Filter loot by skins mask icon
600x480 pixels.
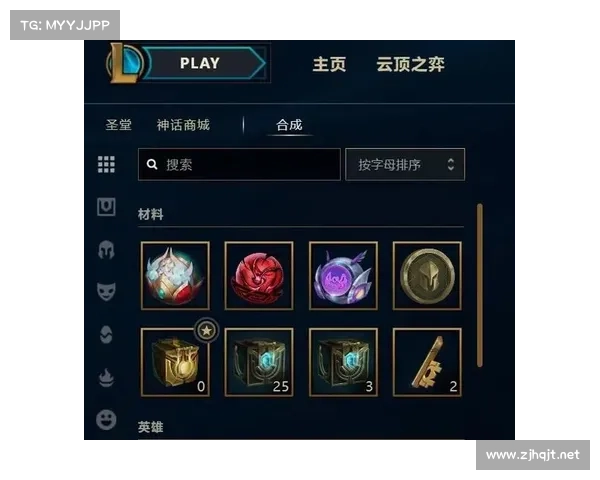[x=106, y=292]
